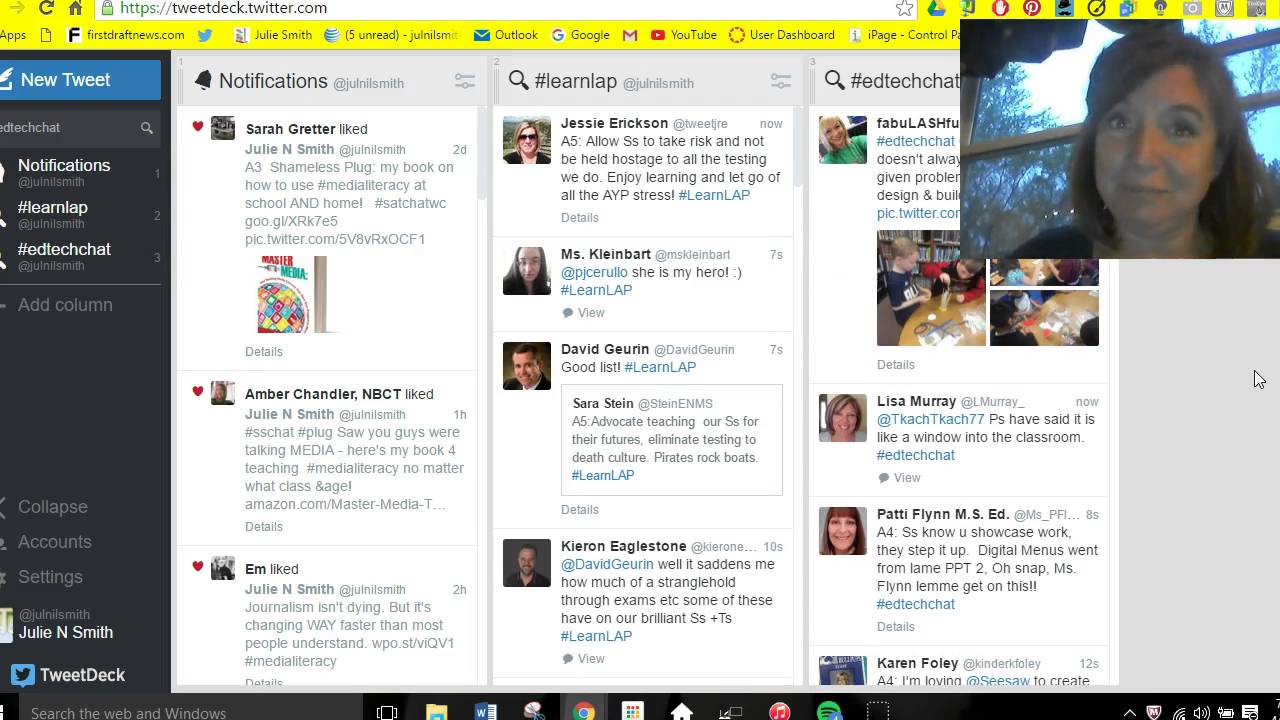Reload the page with the browser refresh icon

(x=46, y=8)
